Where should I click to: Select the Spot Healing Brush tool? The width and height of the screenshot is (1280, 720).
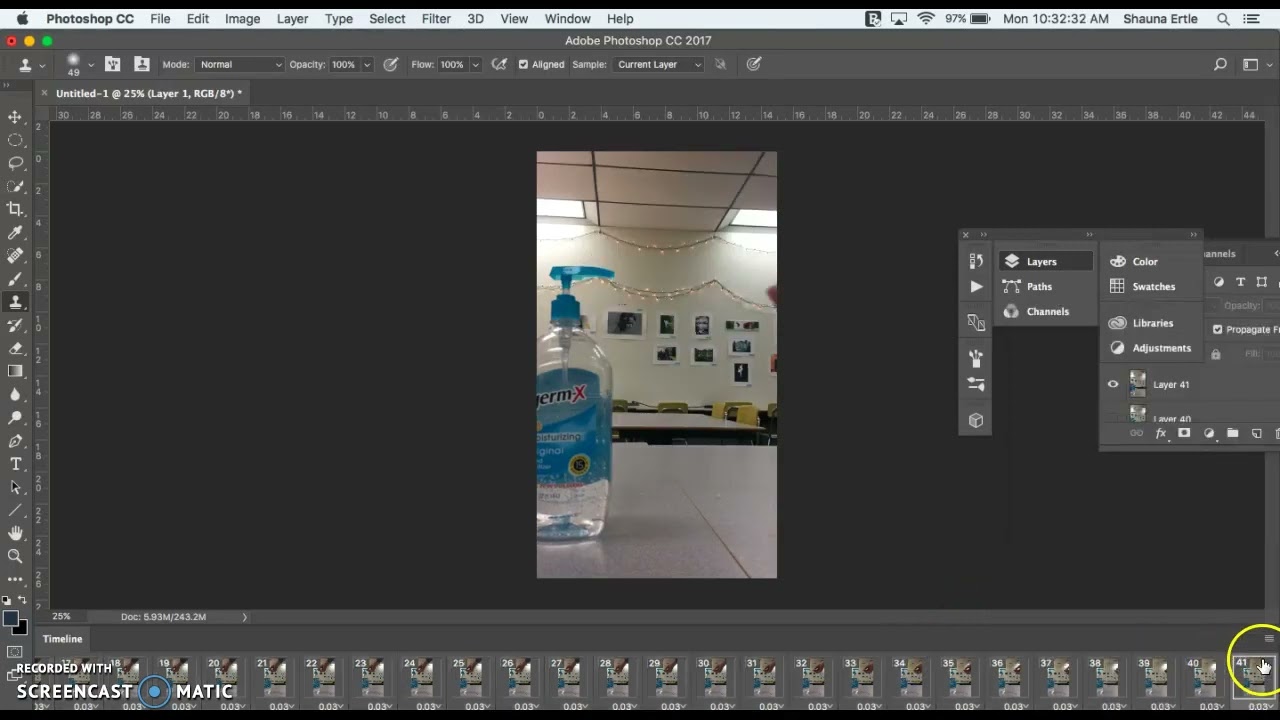pos(15,256)
